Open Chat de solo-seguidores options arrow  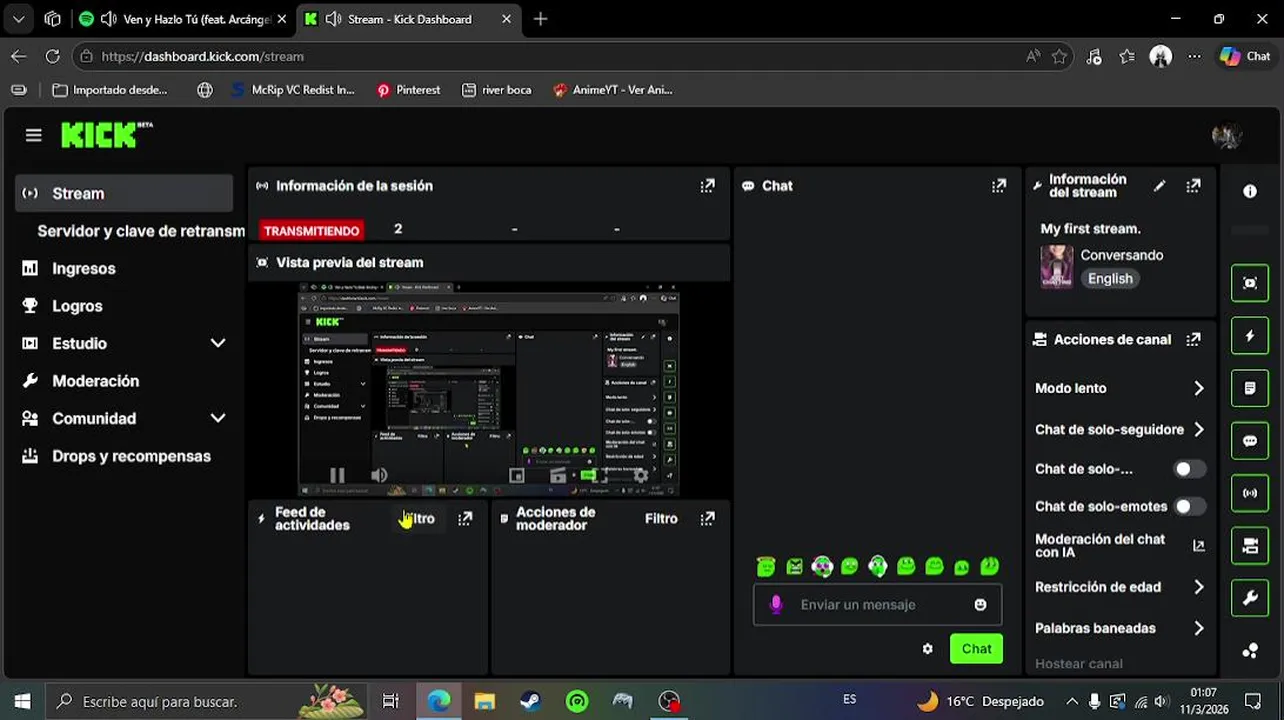pos(1198,430)
